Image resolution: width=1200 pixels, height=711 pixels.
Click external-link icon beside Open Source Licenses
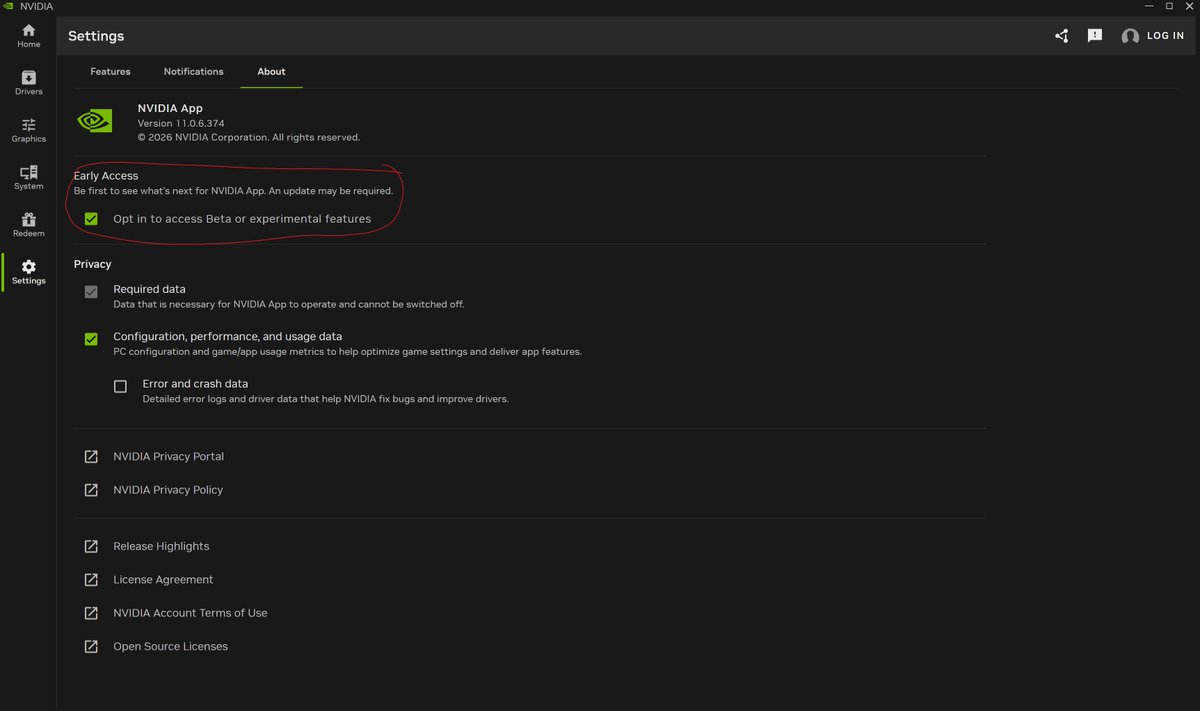(x=91, y=647)
